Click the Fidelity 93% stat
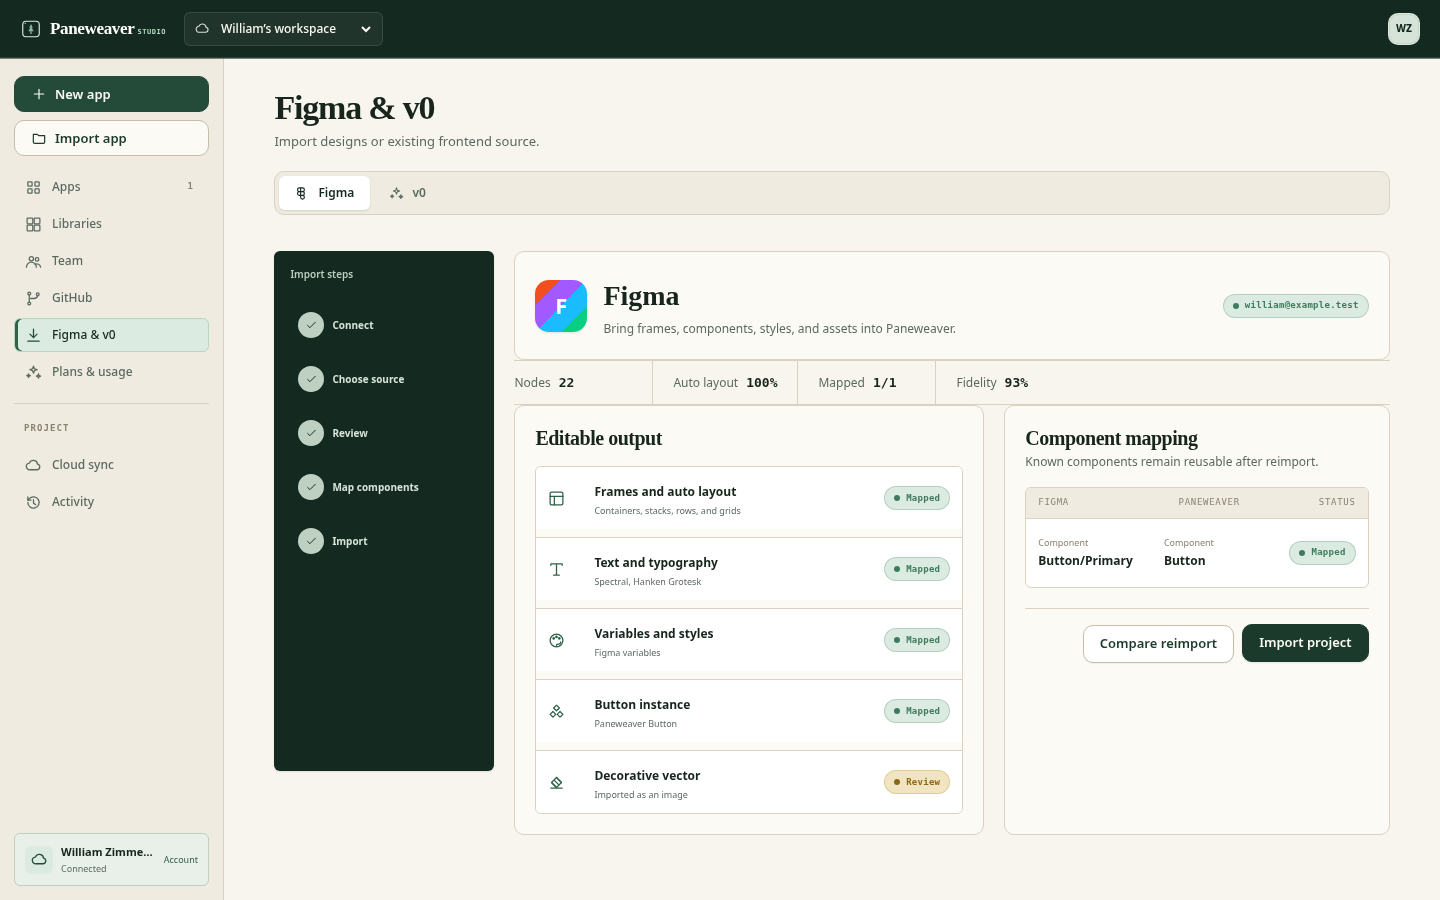 click(992, 383)
